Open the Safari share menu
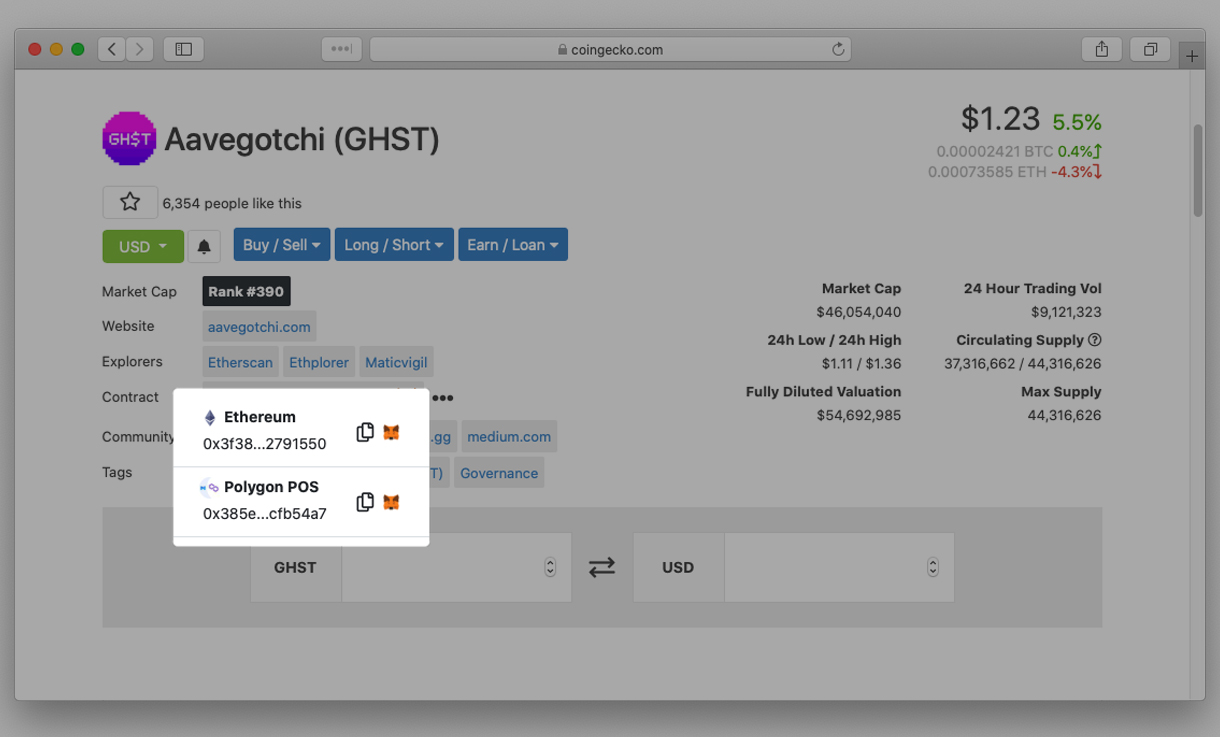 point(1102,49)
